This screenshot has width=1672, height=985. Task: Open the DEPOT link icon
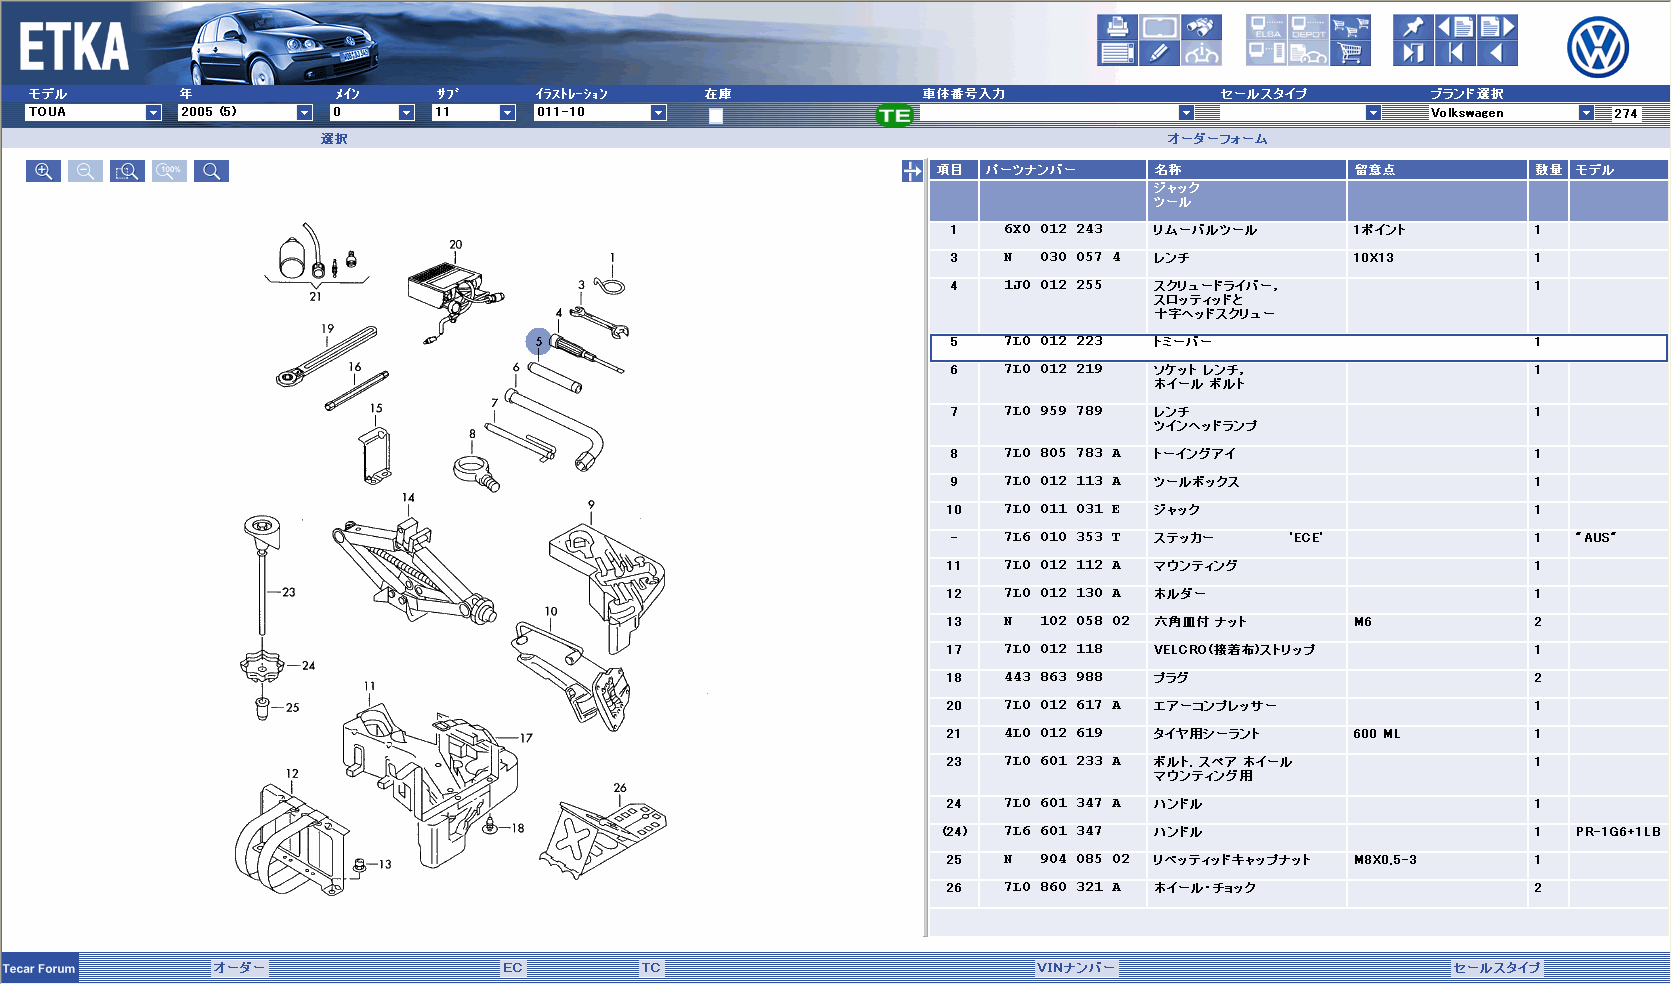tap(1308, 27)
